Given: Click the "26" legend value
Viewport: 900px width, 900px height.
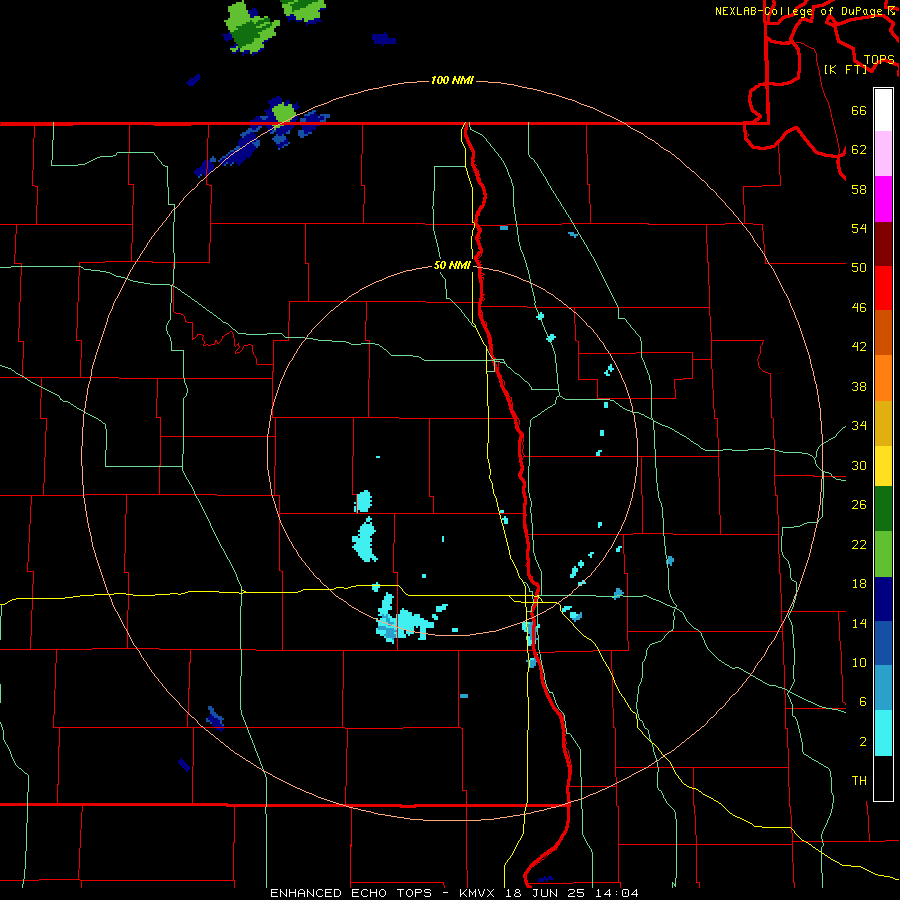Looking at the screenshot, I should [x=859, y=505].
